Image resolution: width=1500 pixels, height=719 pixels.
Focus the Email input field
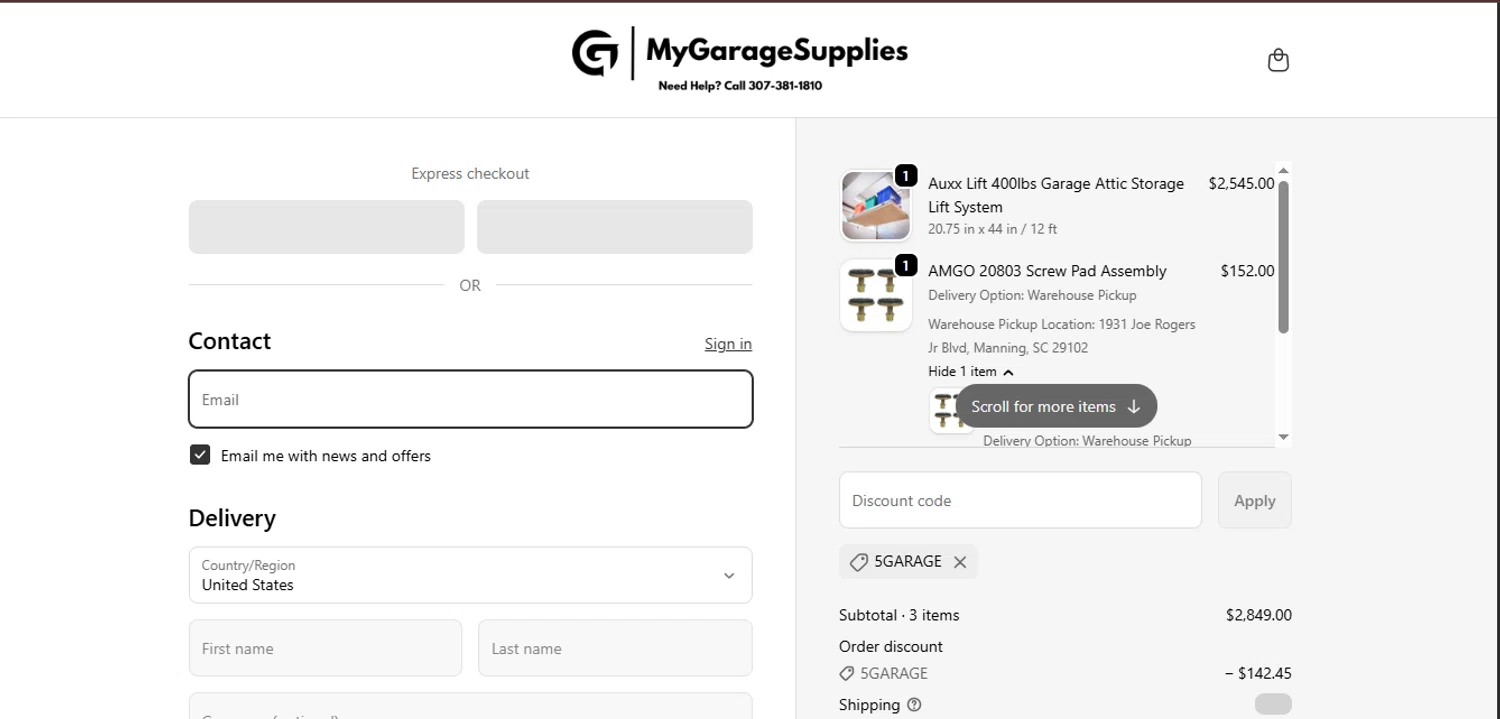click(470, 399)
